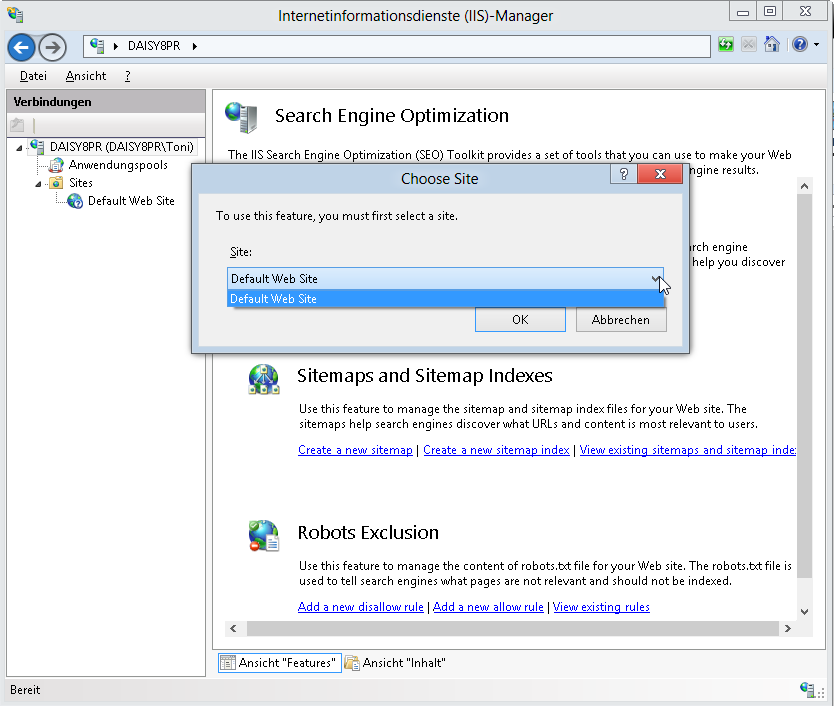Open the Ansicht menu

(86, 76)
